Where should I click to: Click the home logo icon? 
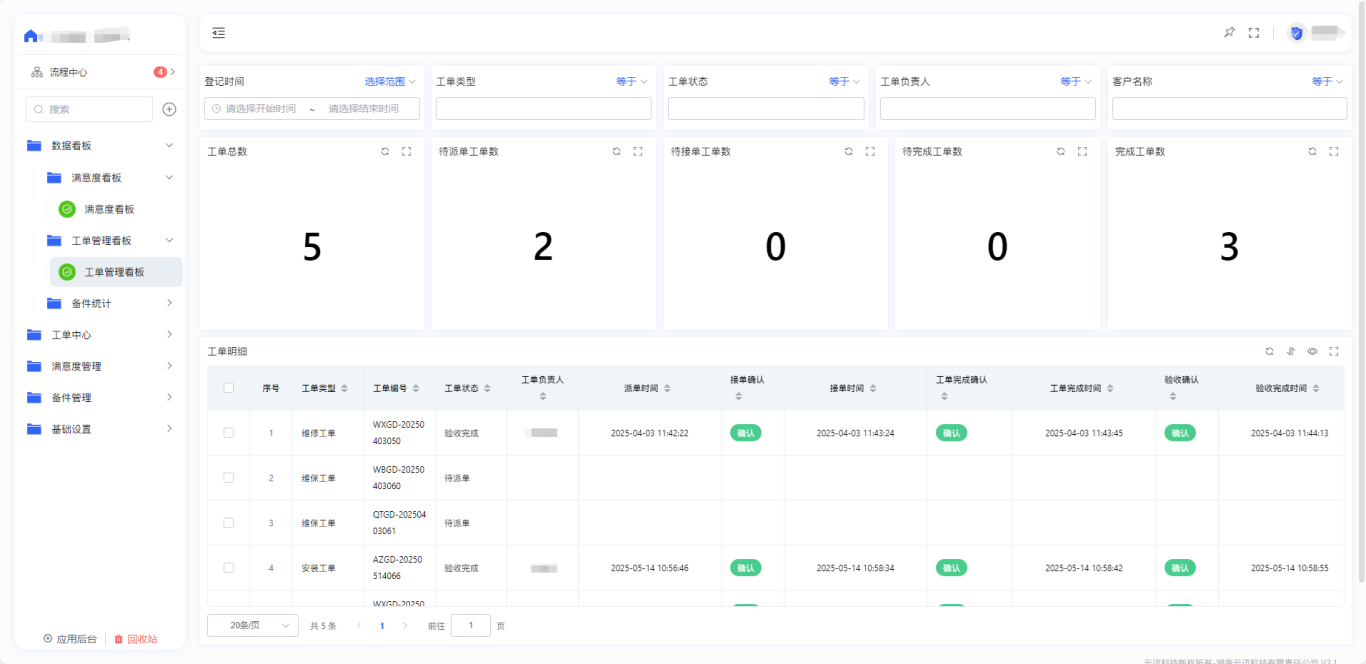[31, 36]
